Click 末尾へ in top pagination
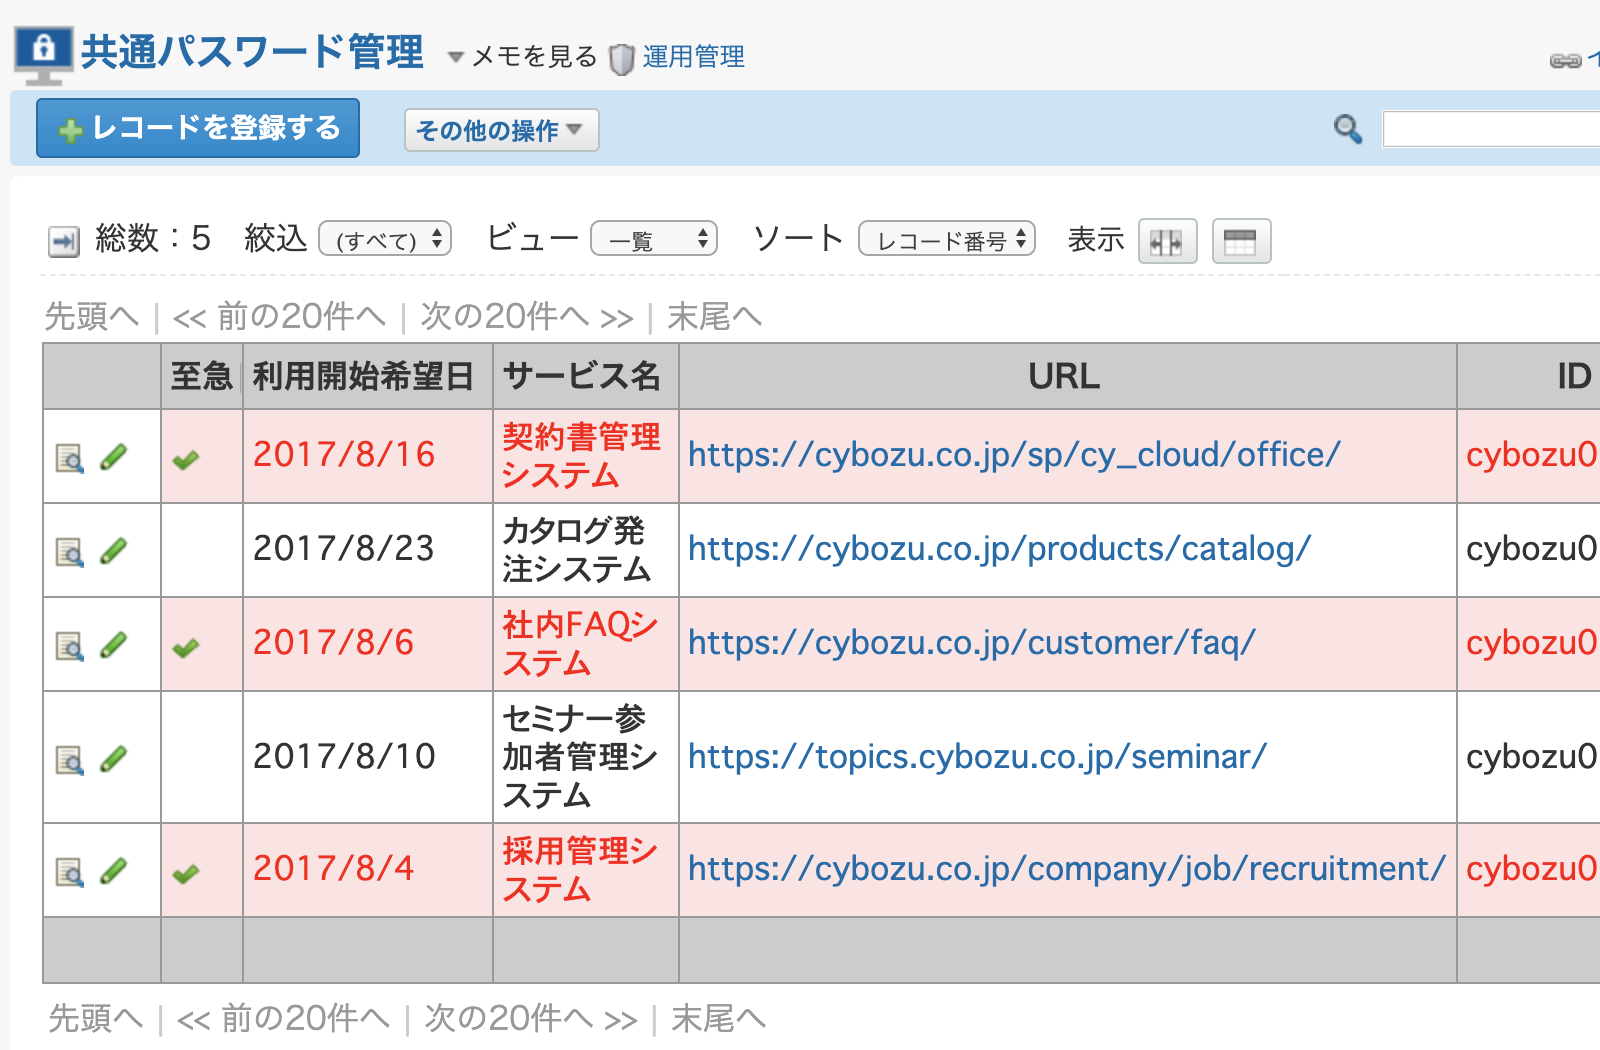The height and width of the screenshot is (1050, 1600). 714,317
